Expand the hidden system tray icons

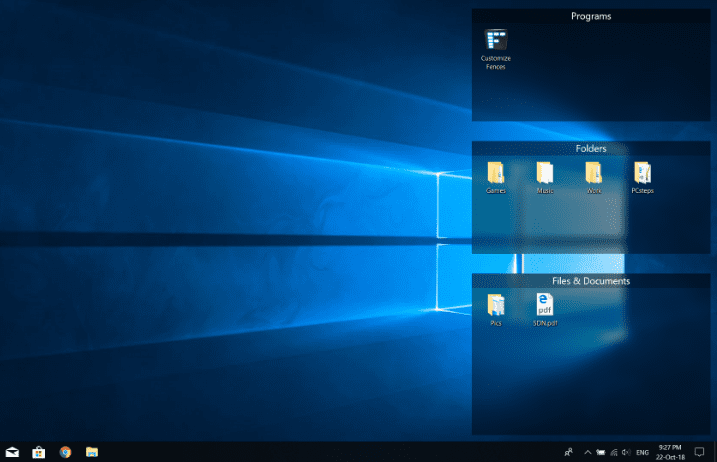(x=587, y=452)
